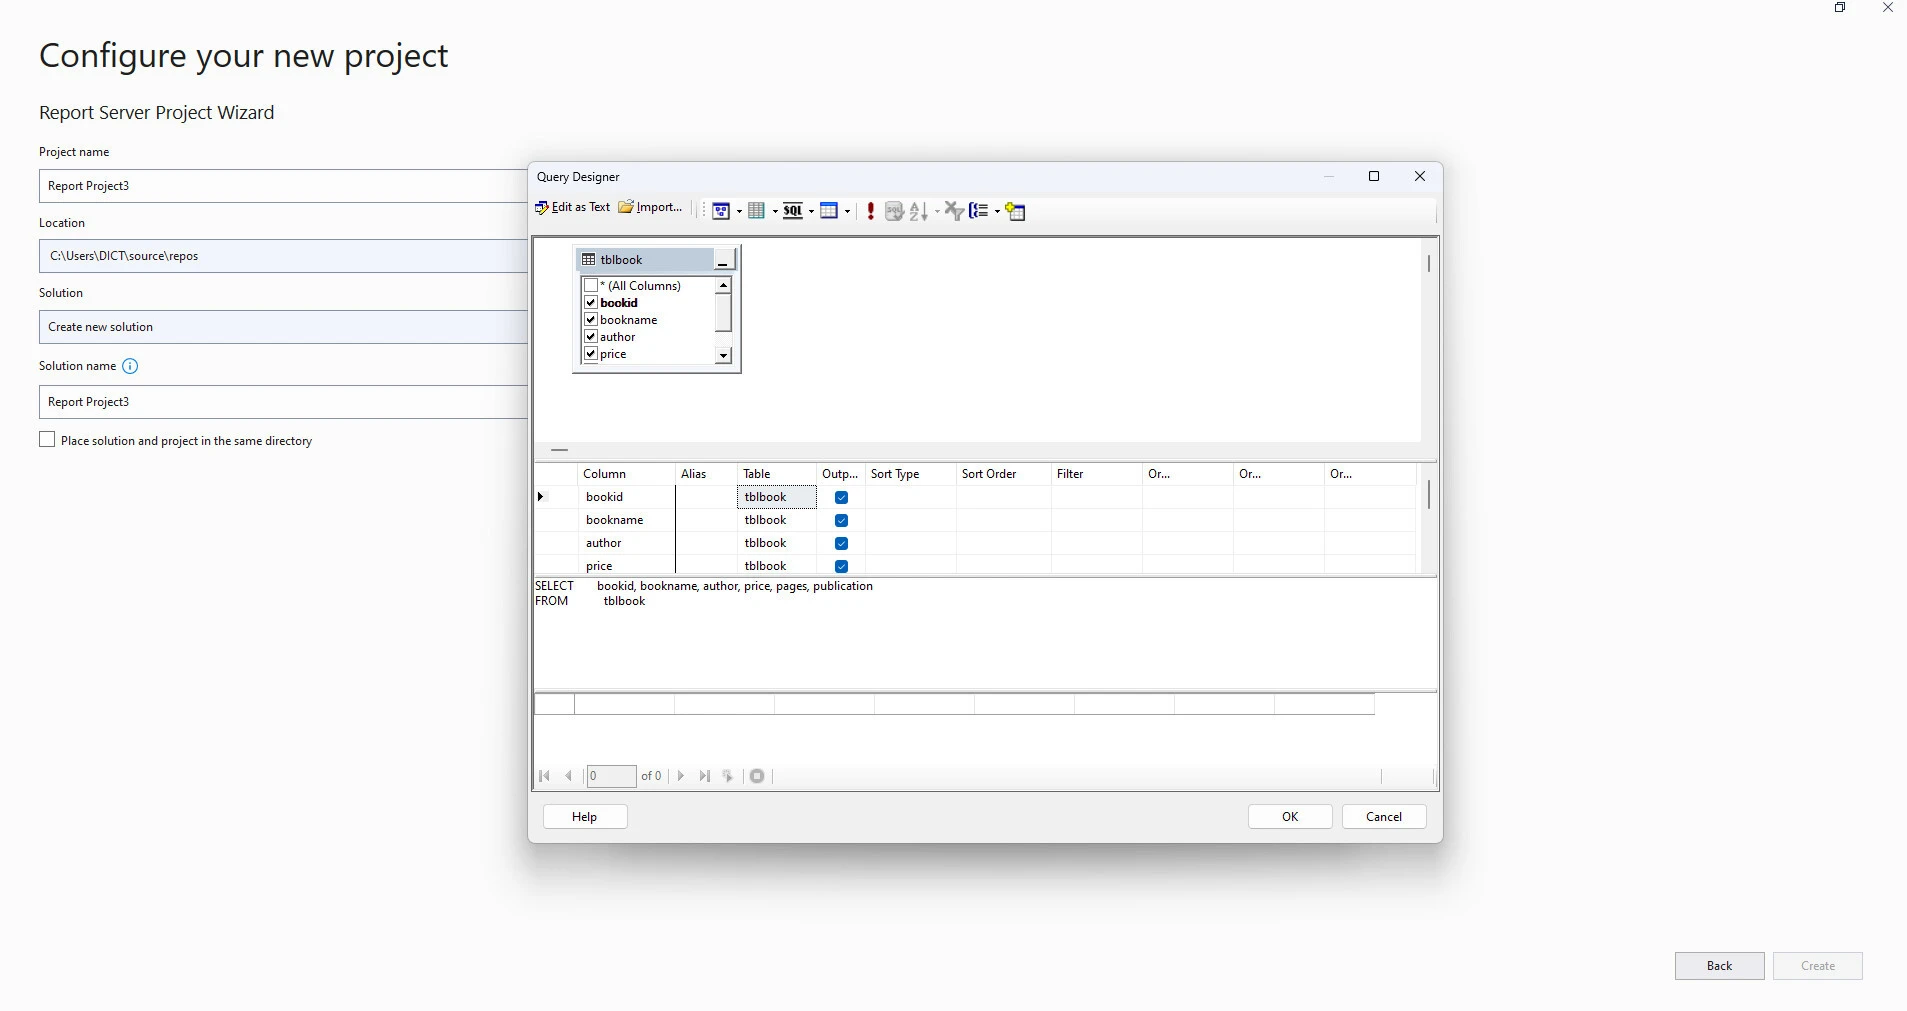Uncheck the author column checkbox
The height and width of the screenshot is (1011, 1907).
[591, 337]
